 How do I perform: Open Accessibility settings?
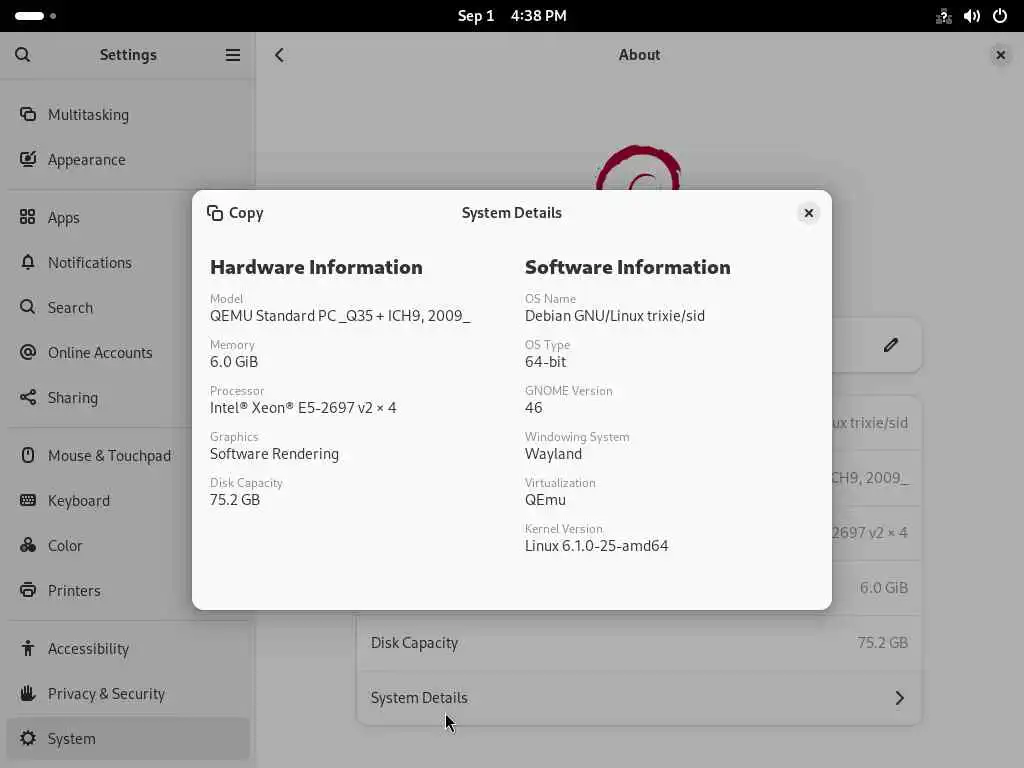128,649
